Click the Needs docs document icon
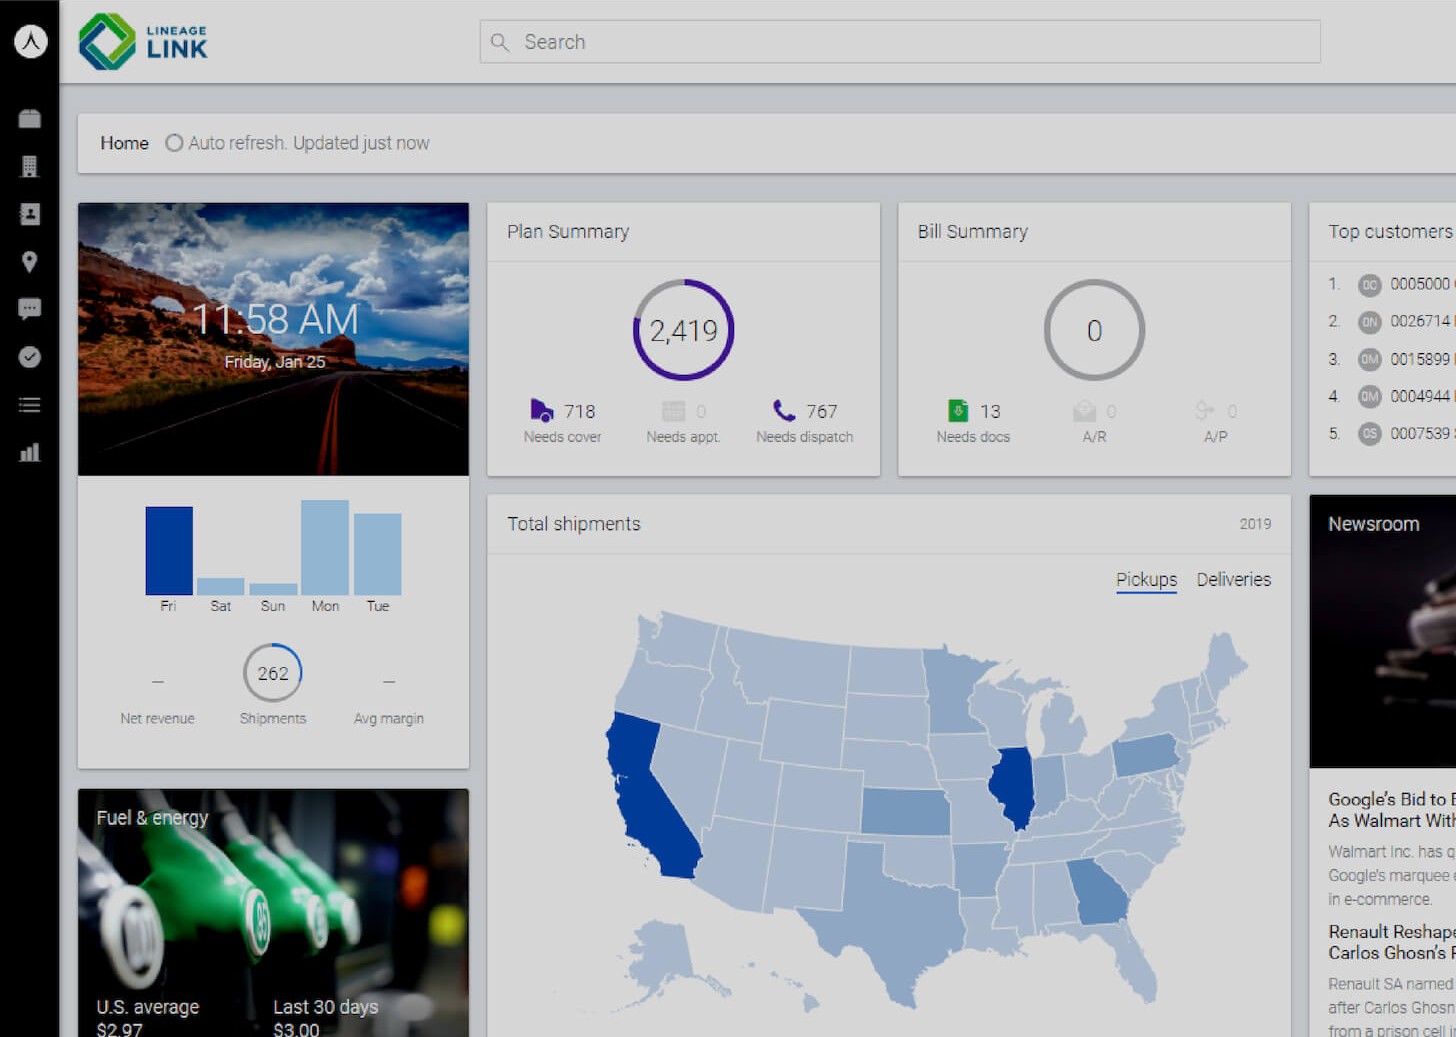1456x1037 pixels. click(x=957, y=411)
